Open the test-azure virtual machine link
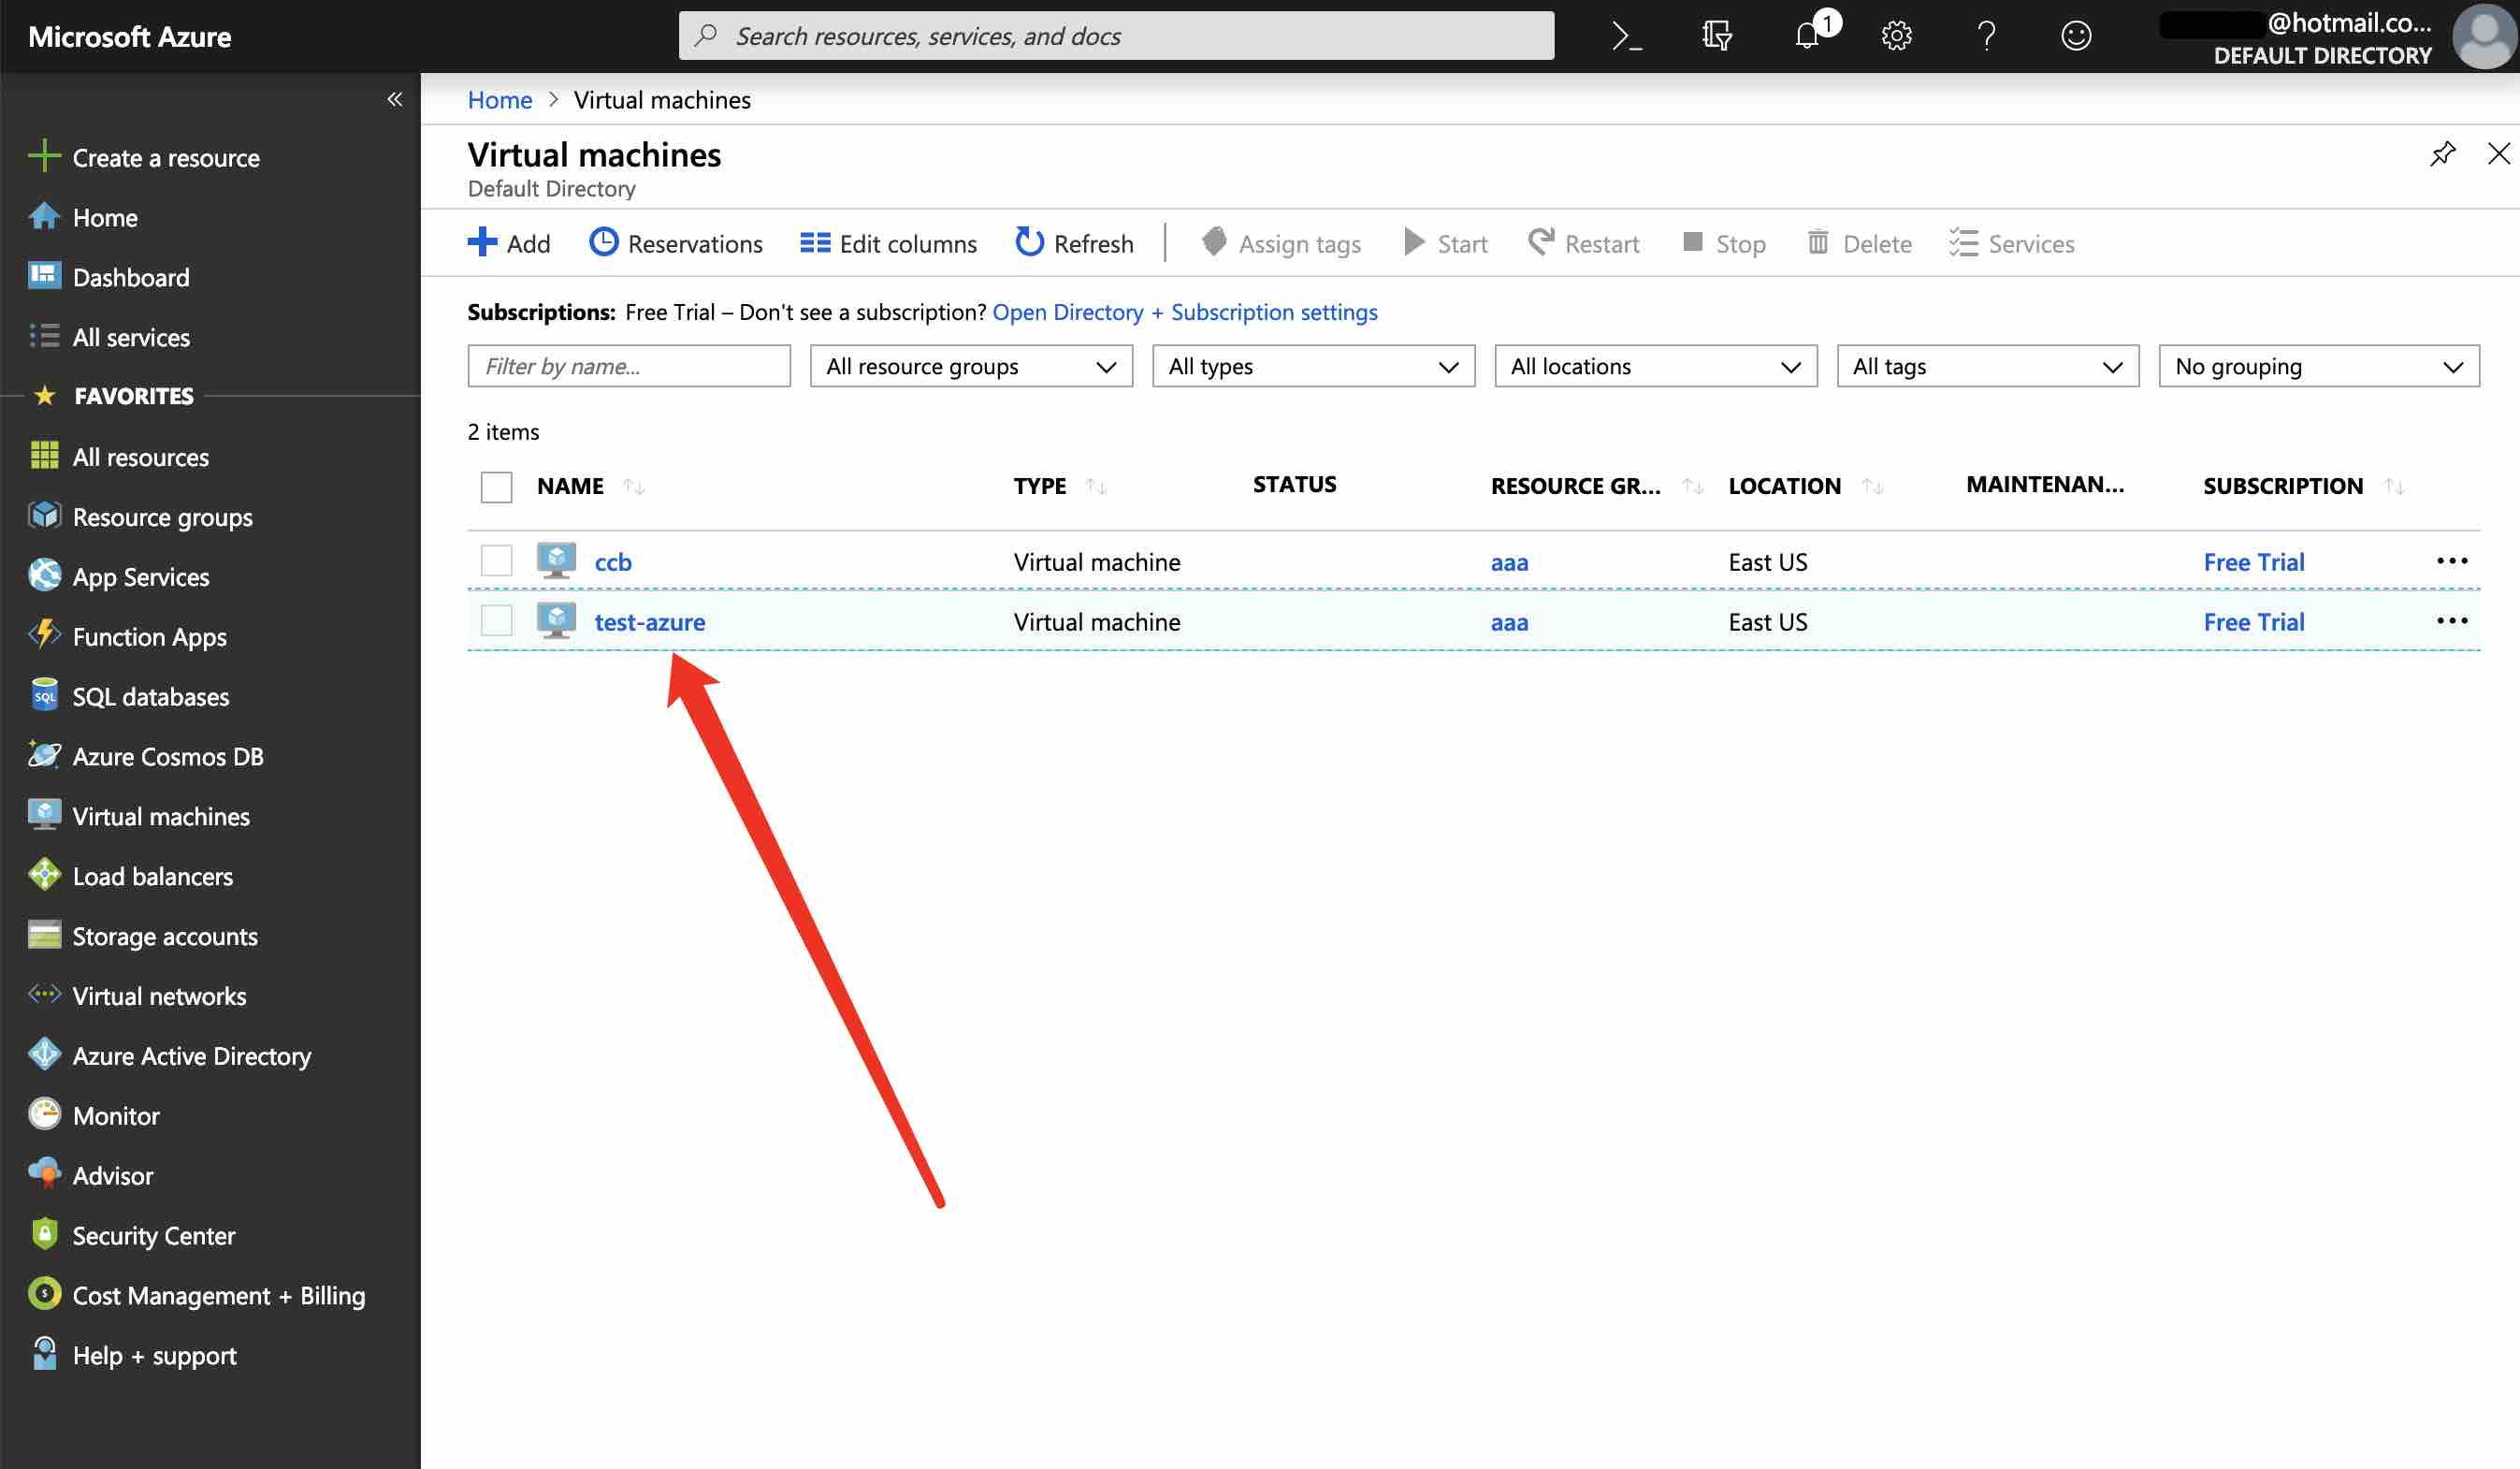Screen dimensions: 2520x1469 click(649, 622)
